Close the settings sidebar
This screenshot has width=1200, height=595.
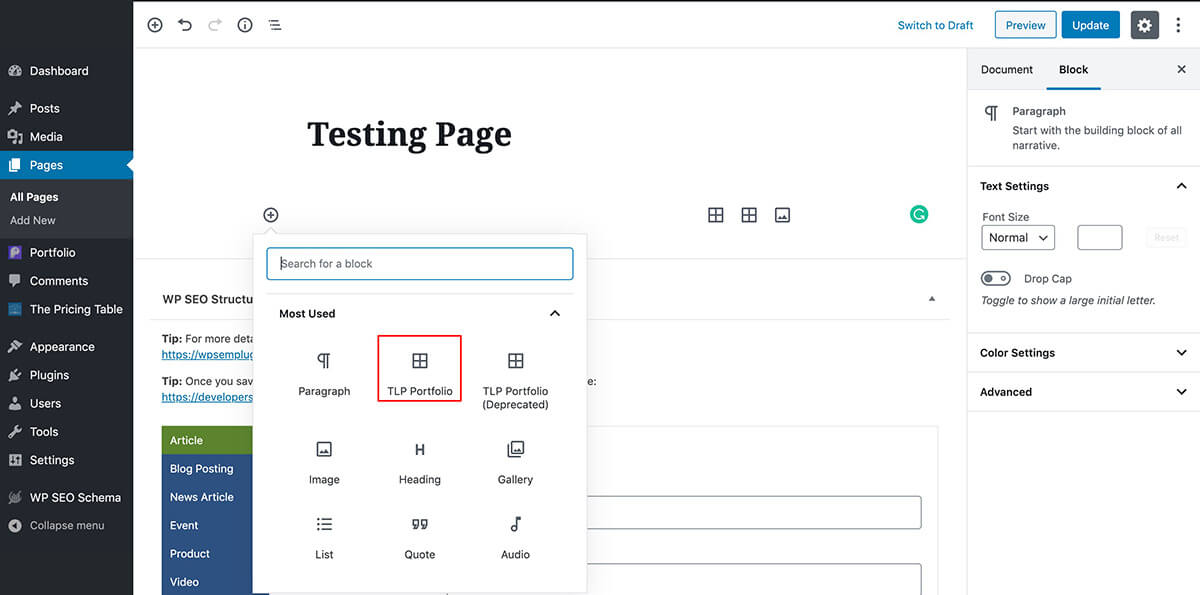coord(1181,70)
